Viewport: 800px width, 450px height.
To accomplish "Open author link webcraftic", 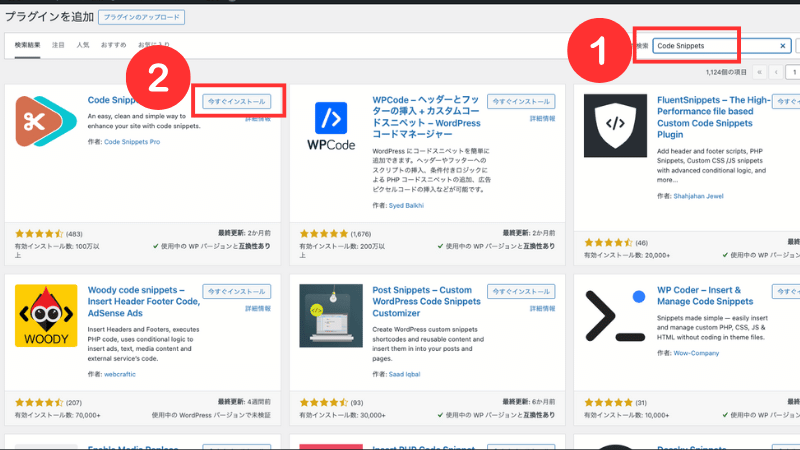I will pyautogui.click(x=120, y=374).
